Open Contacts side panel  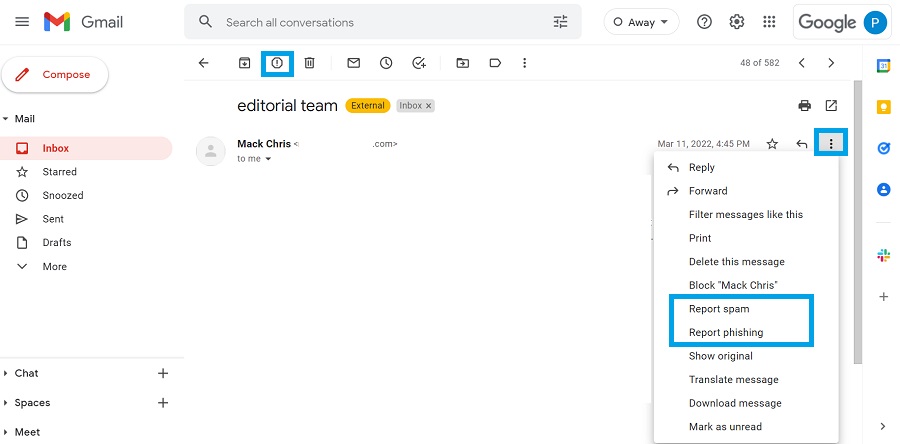pos(883,189)
